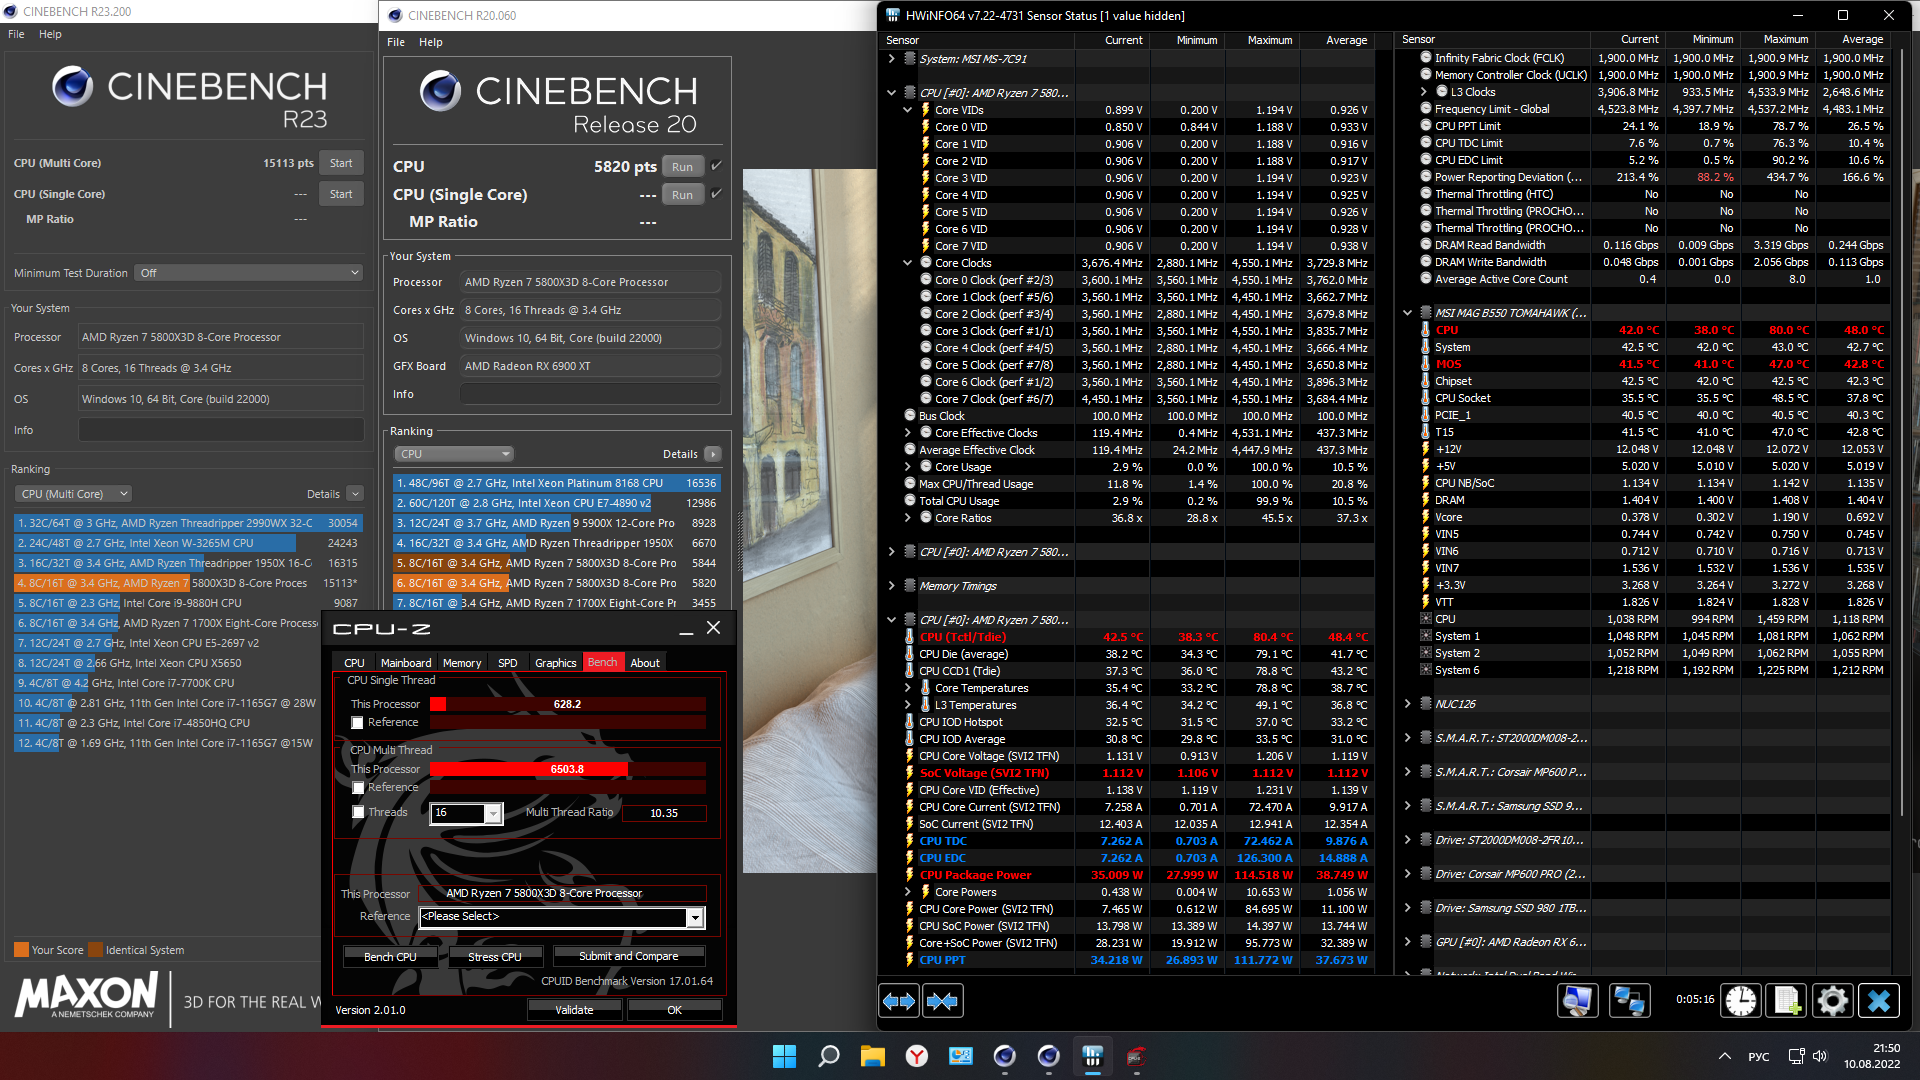Click the HWiNFO collapse columns arrows icon
1920x1080 pixels.
(x=942, y=1001)
